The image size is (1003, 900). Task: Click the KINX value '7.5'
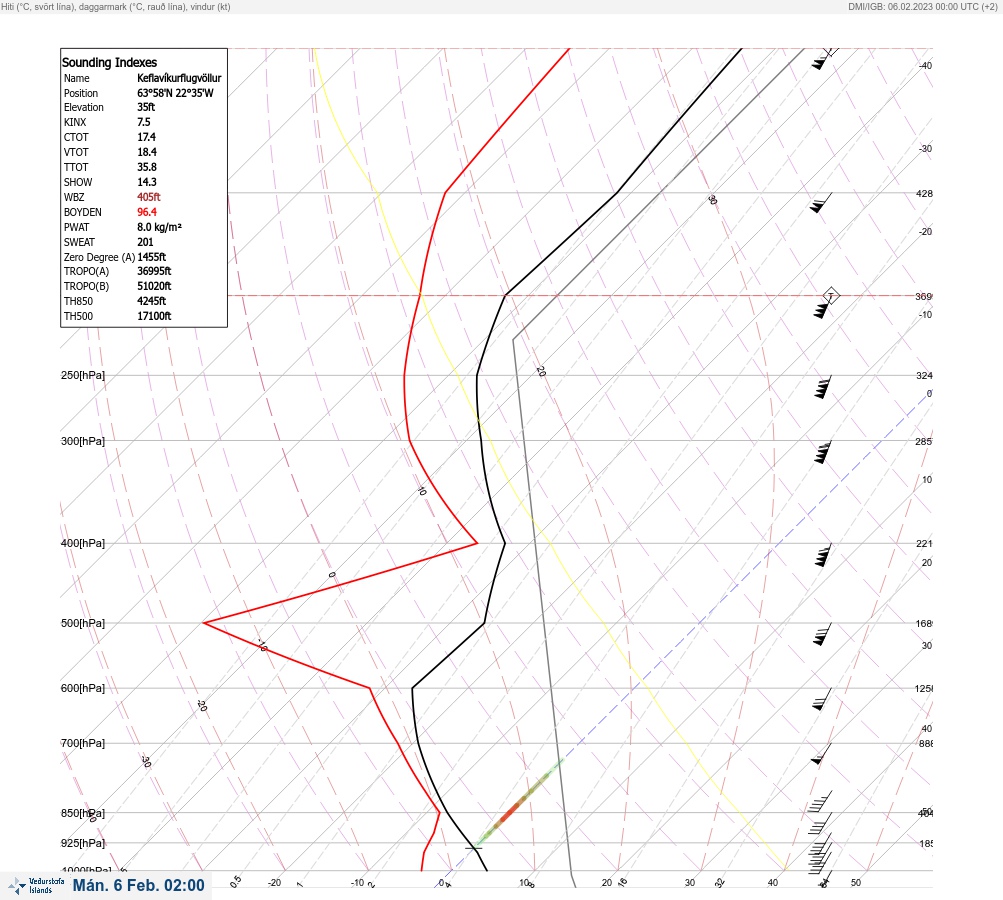tap(144, 122)
